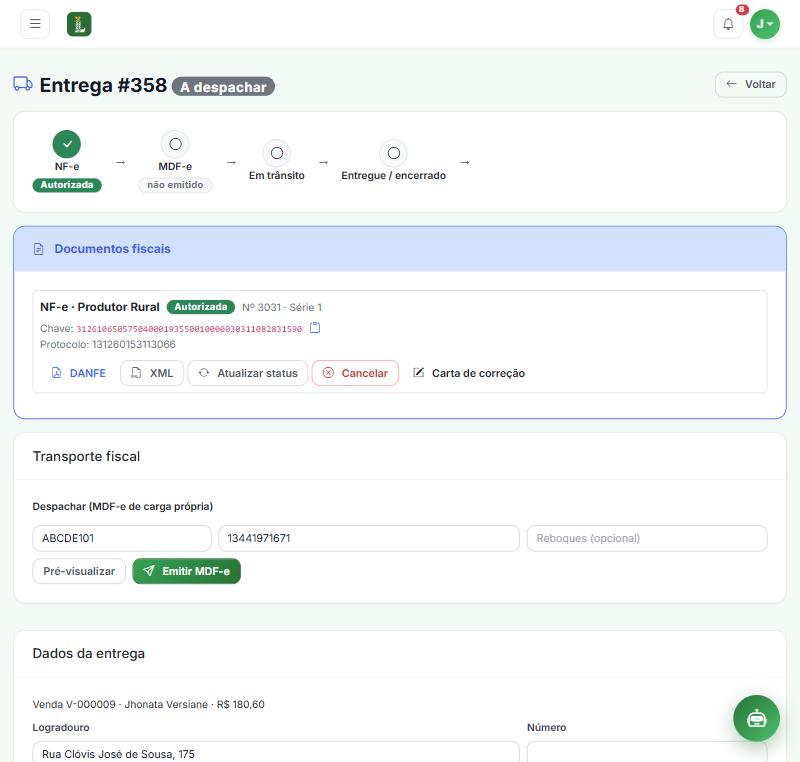Click the não emitido badge under MDF-e
The image size is (800, 762).
[175, 185]
